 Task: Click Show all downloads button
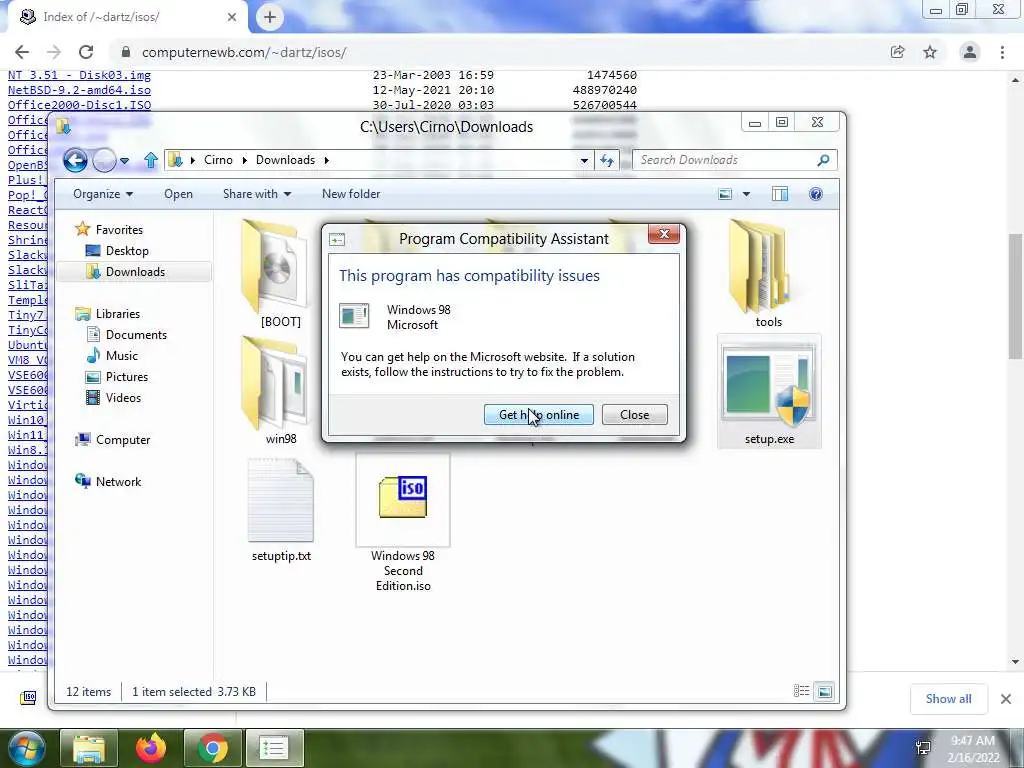[948, 699]
